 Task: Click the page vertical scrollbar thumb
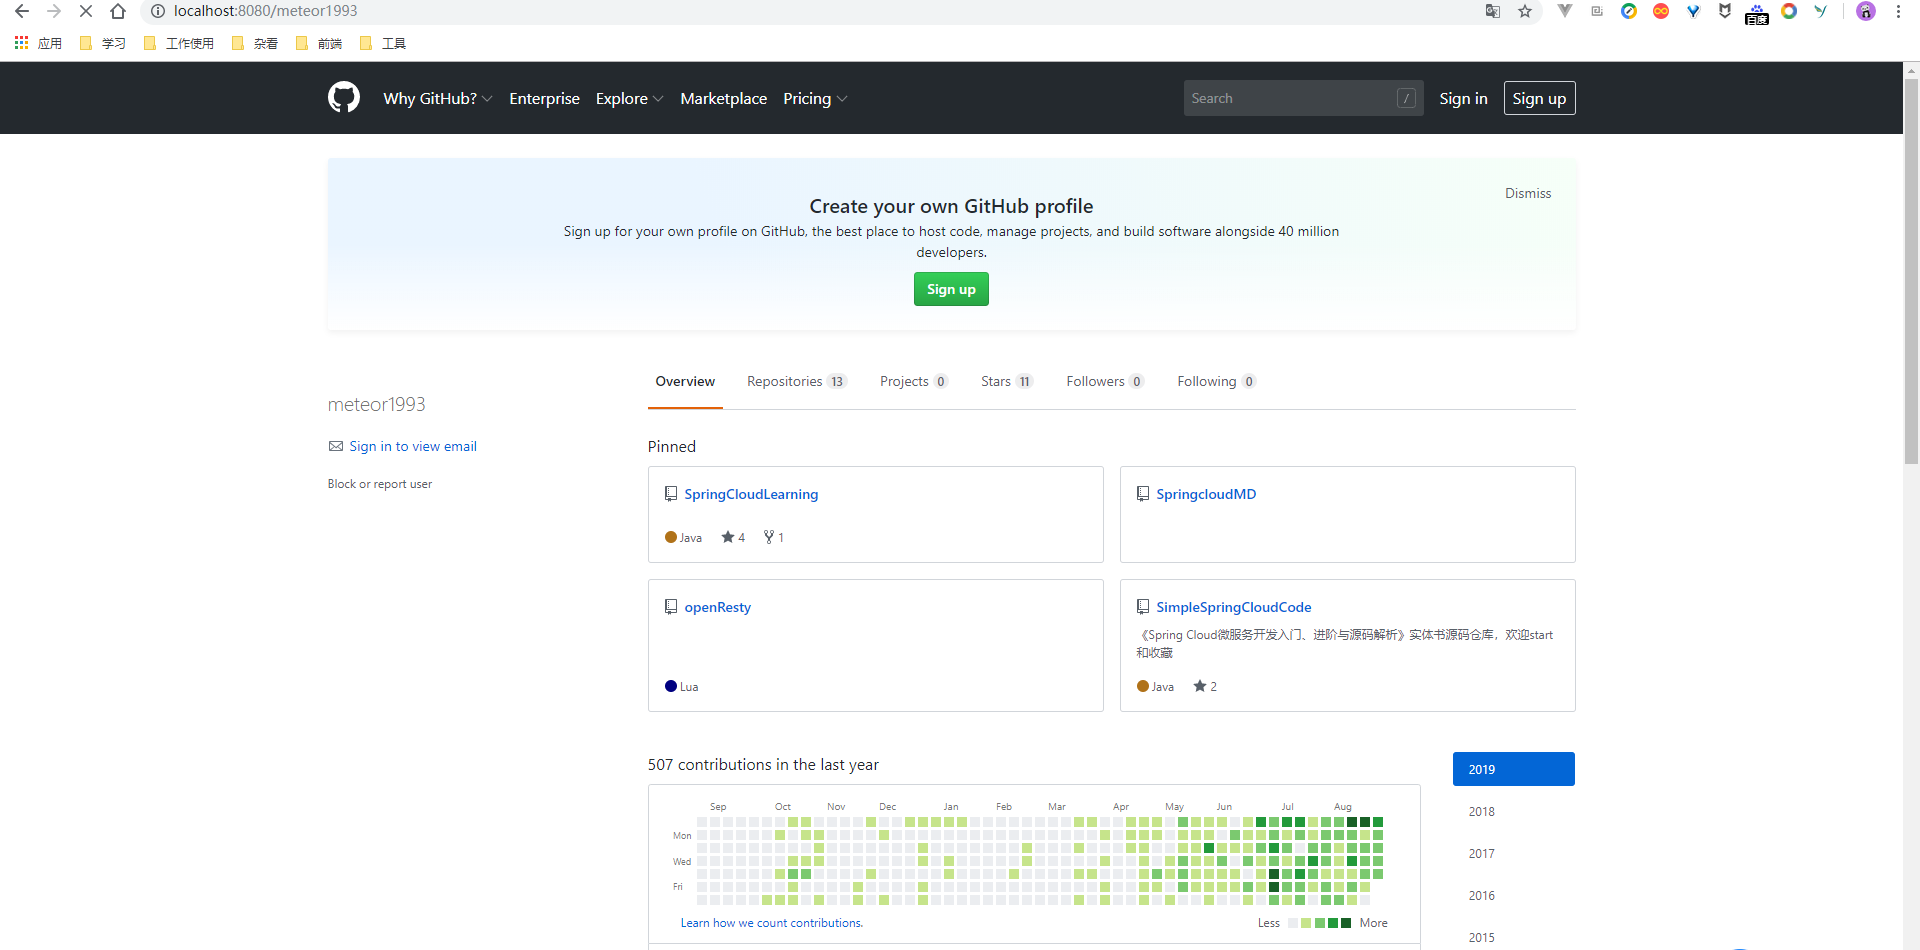click(1911, 270)
